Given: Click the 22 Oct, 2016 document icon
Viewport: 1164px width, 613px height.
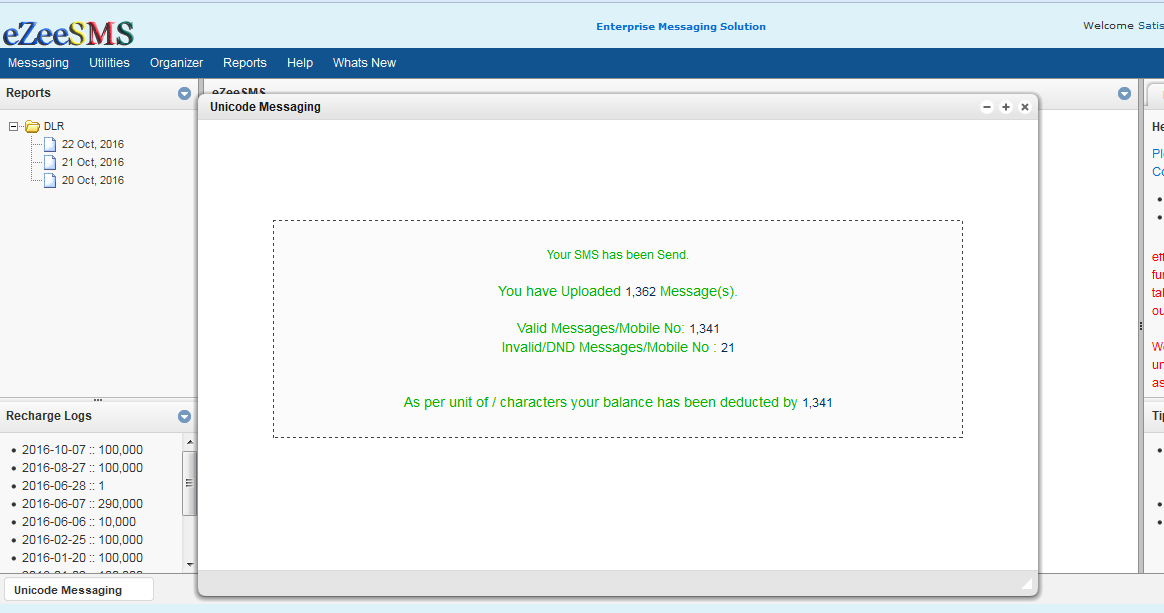Looking at the screenshot, I should point(50,145).
